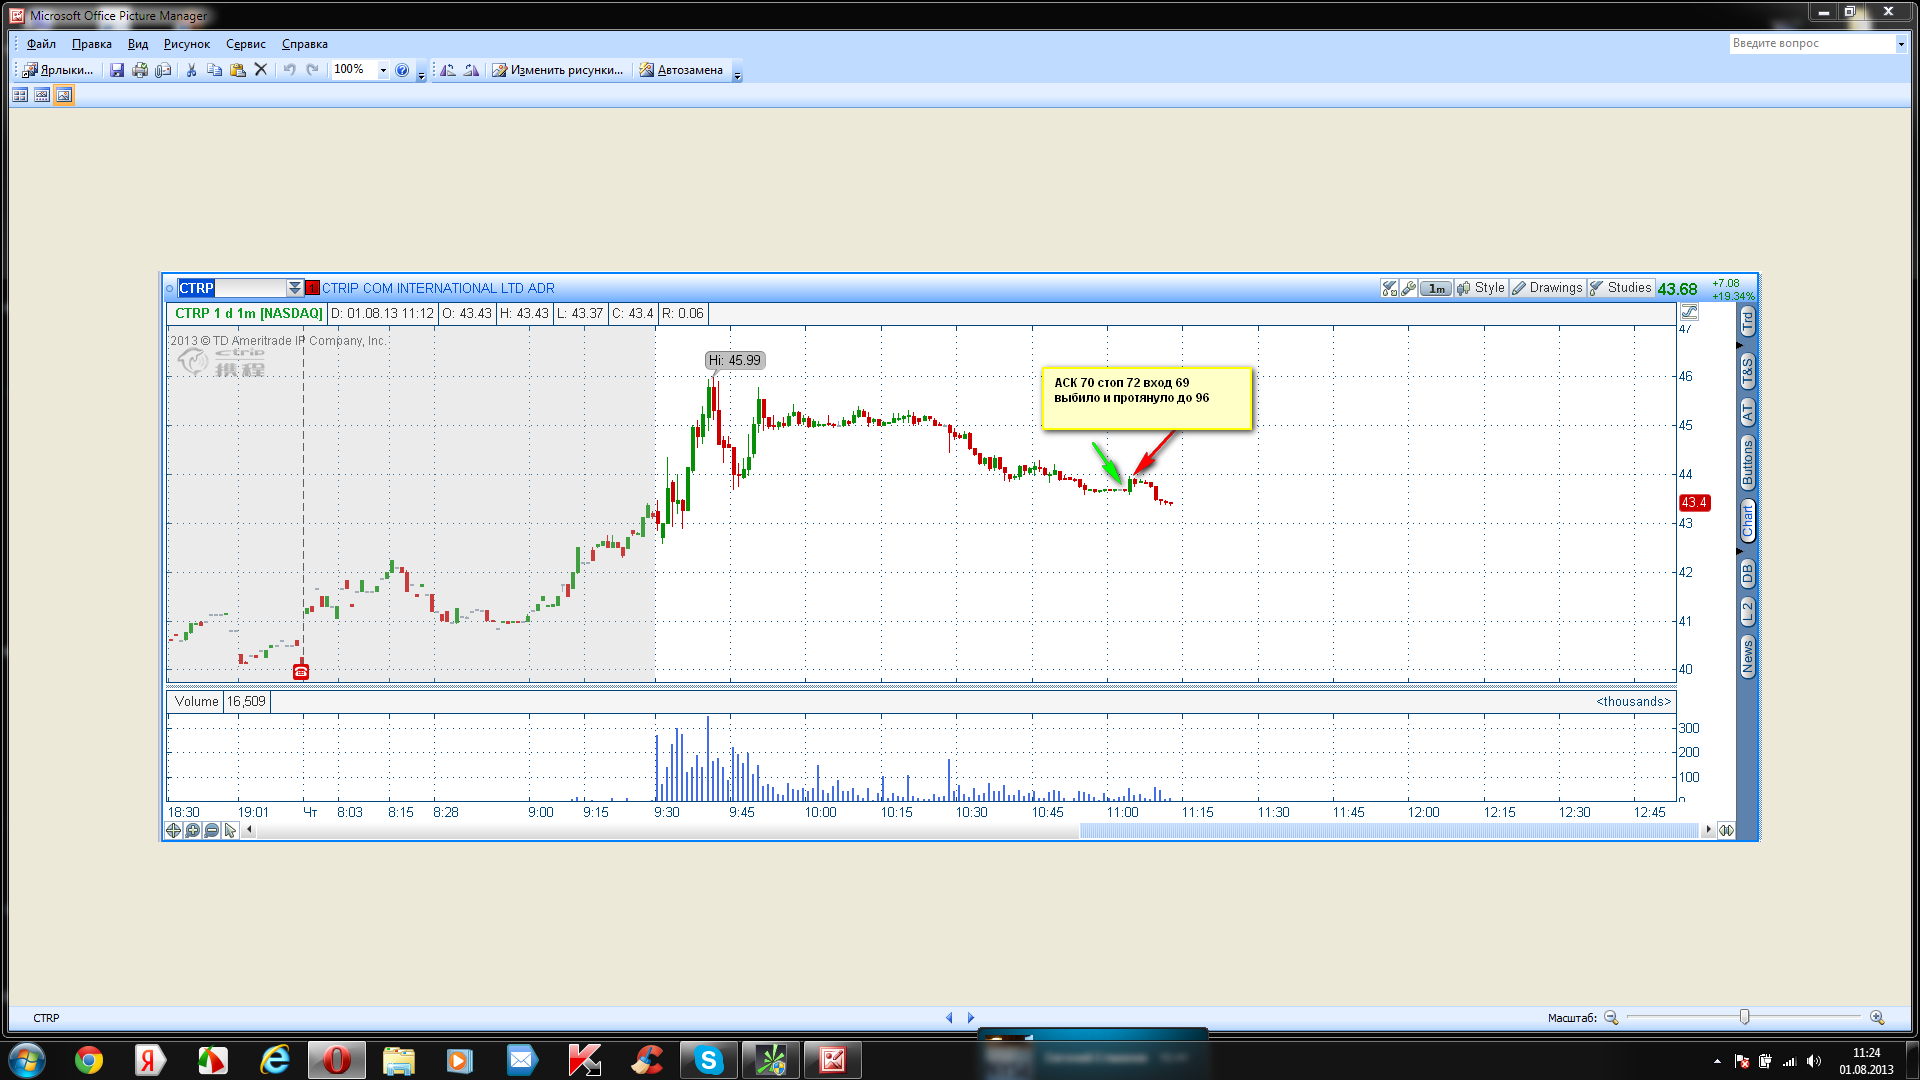The image size is (1920, 1080).
Task: Open the Сервис menu
Action: coord(246,44)
